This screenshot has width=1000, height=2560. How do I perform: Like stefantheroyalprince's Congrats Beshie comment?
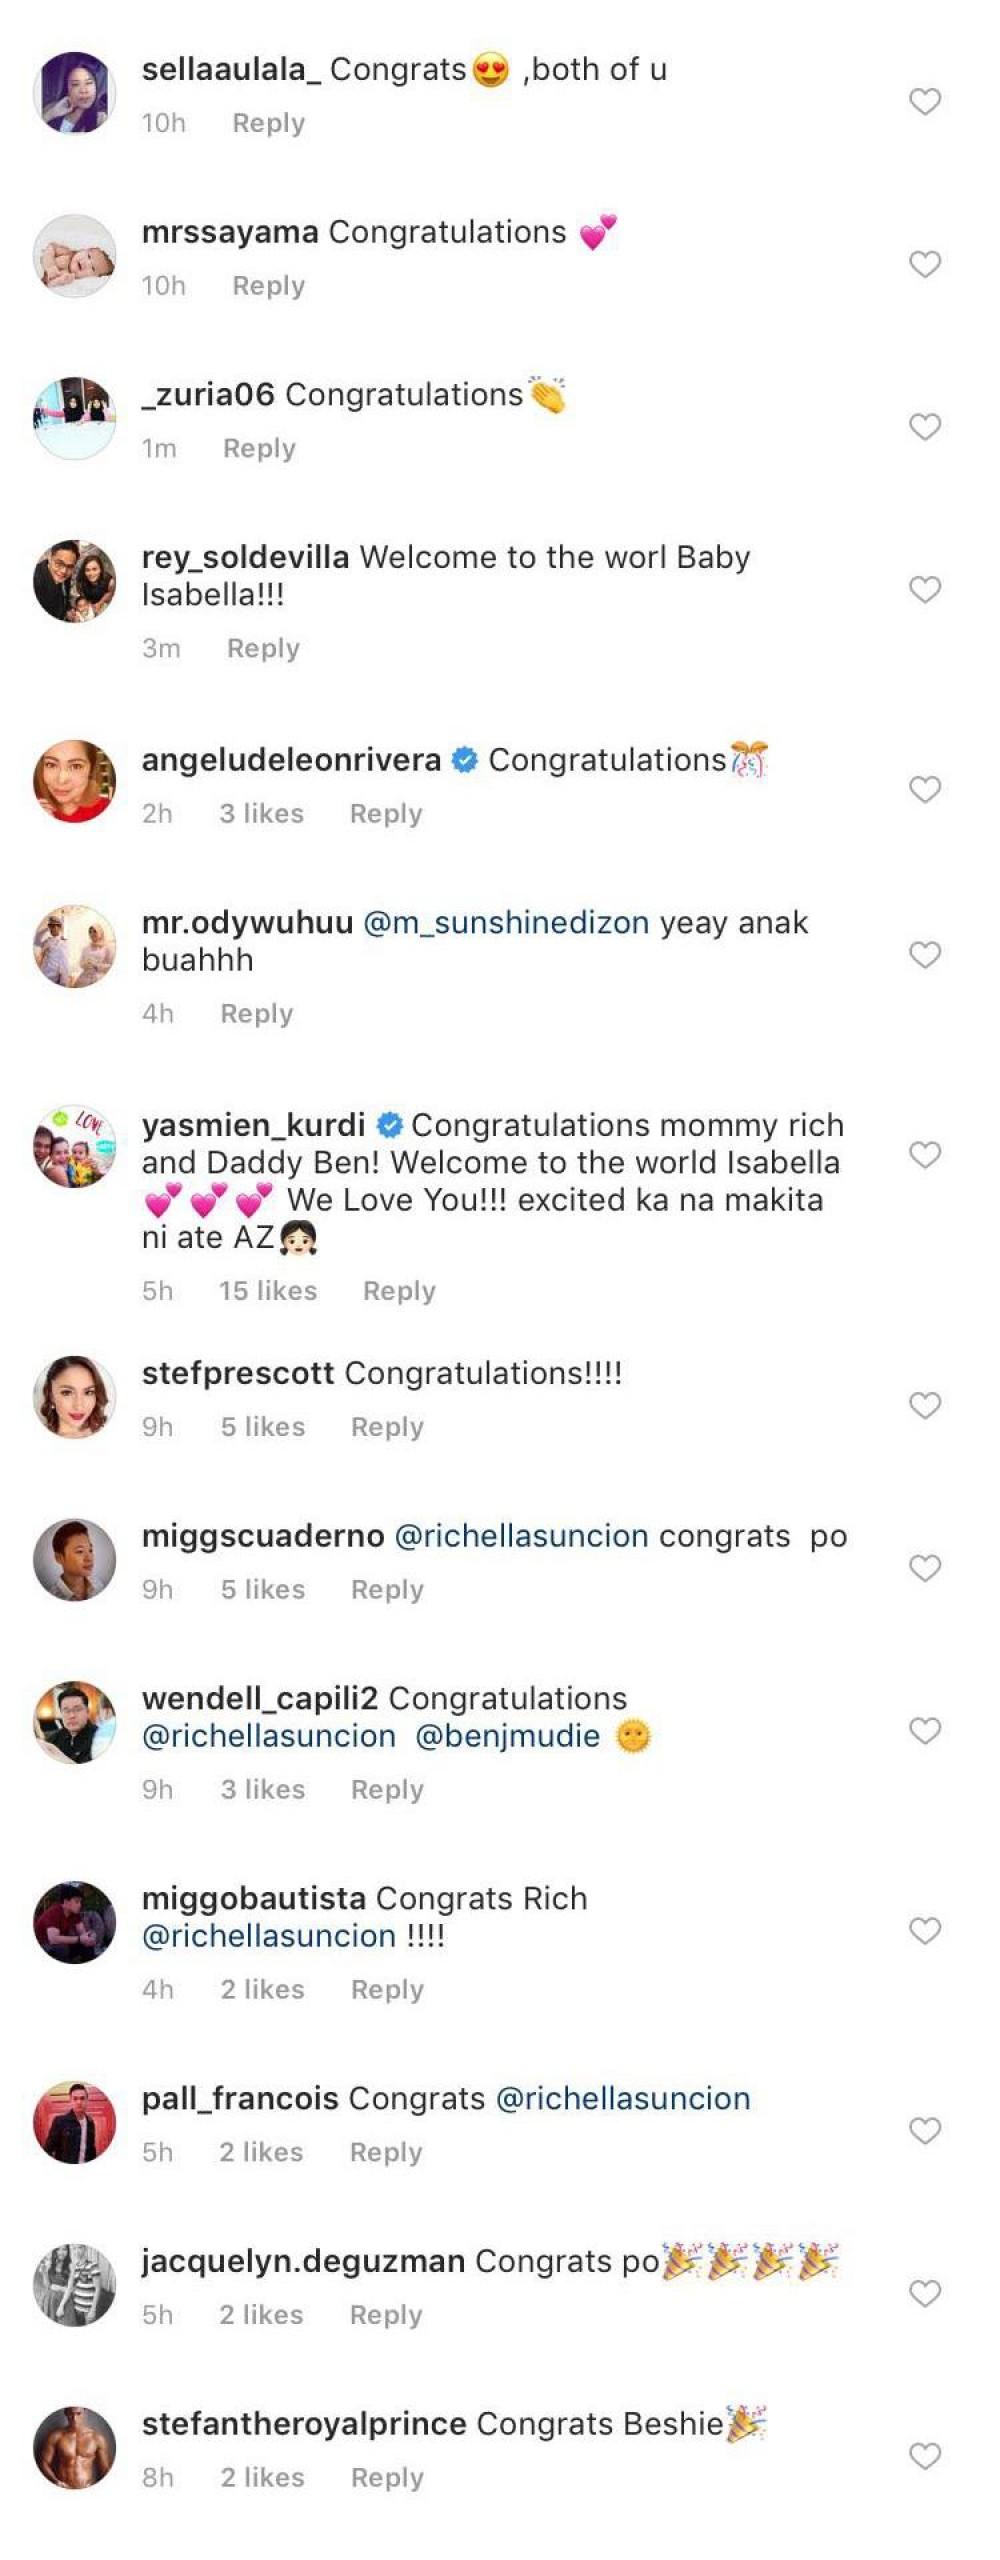[x=924, y=2456]
